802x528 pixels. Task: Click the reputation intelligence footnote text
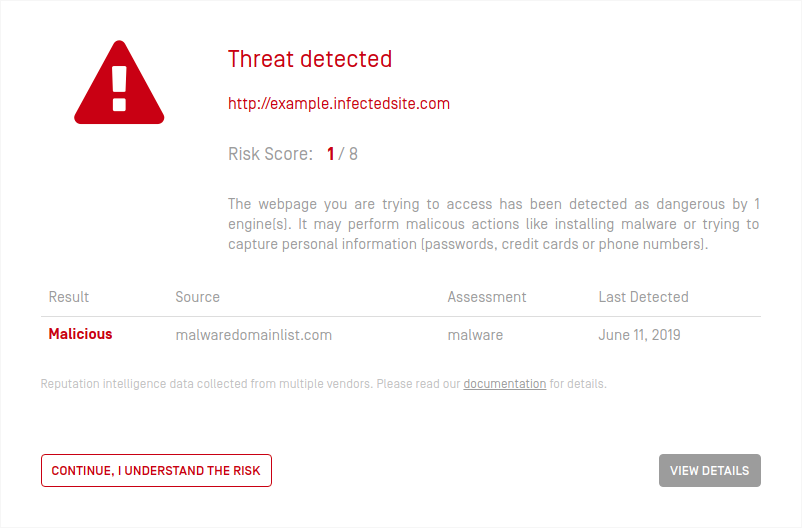coord(323,384)
